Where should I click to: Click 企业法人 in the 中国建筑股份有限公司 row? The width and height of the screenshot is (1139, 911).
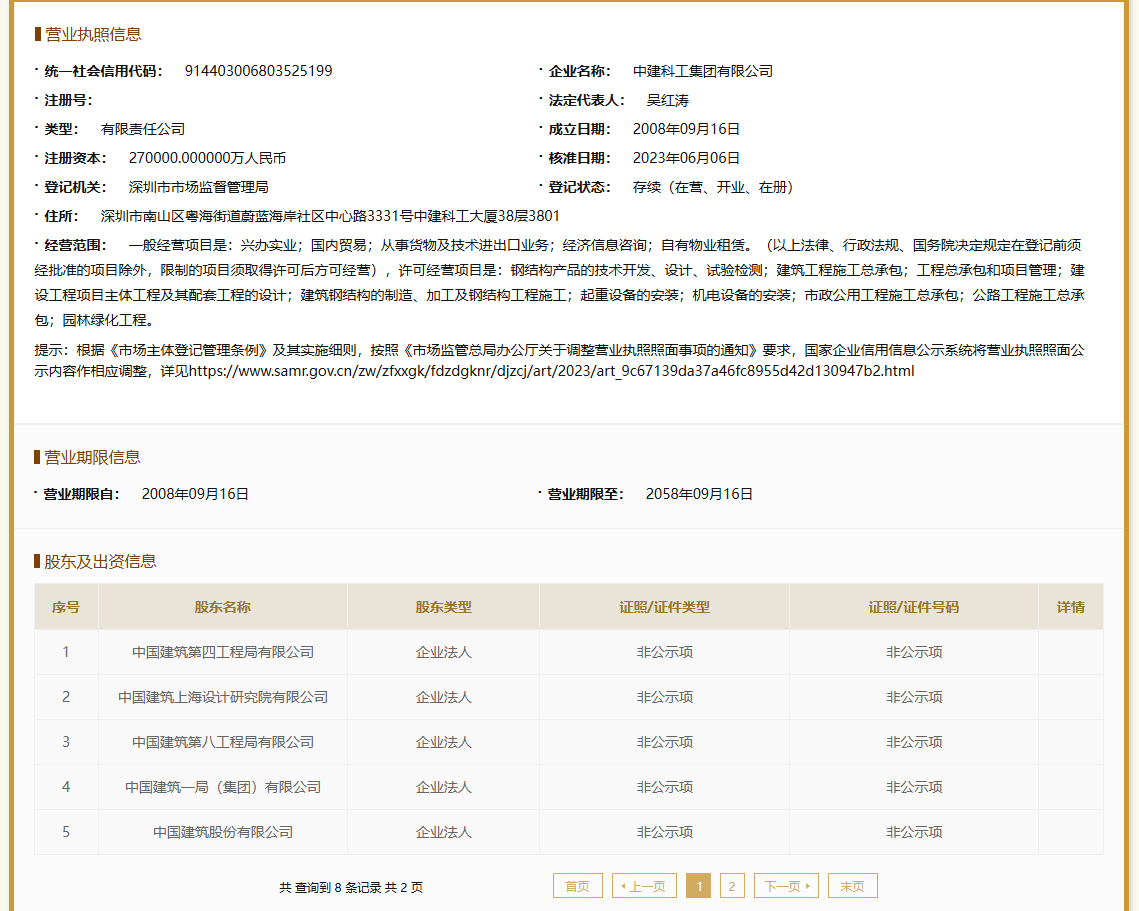pyautogui.click(x=443, y=833)
